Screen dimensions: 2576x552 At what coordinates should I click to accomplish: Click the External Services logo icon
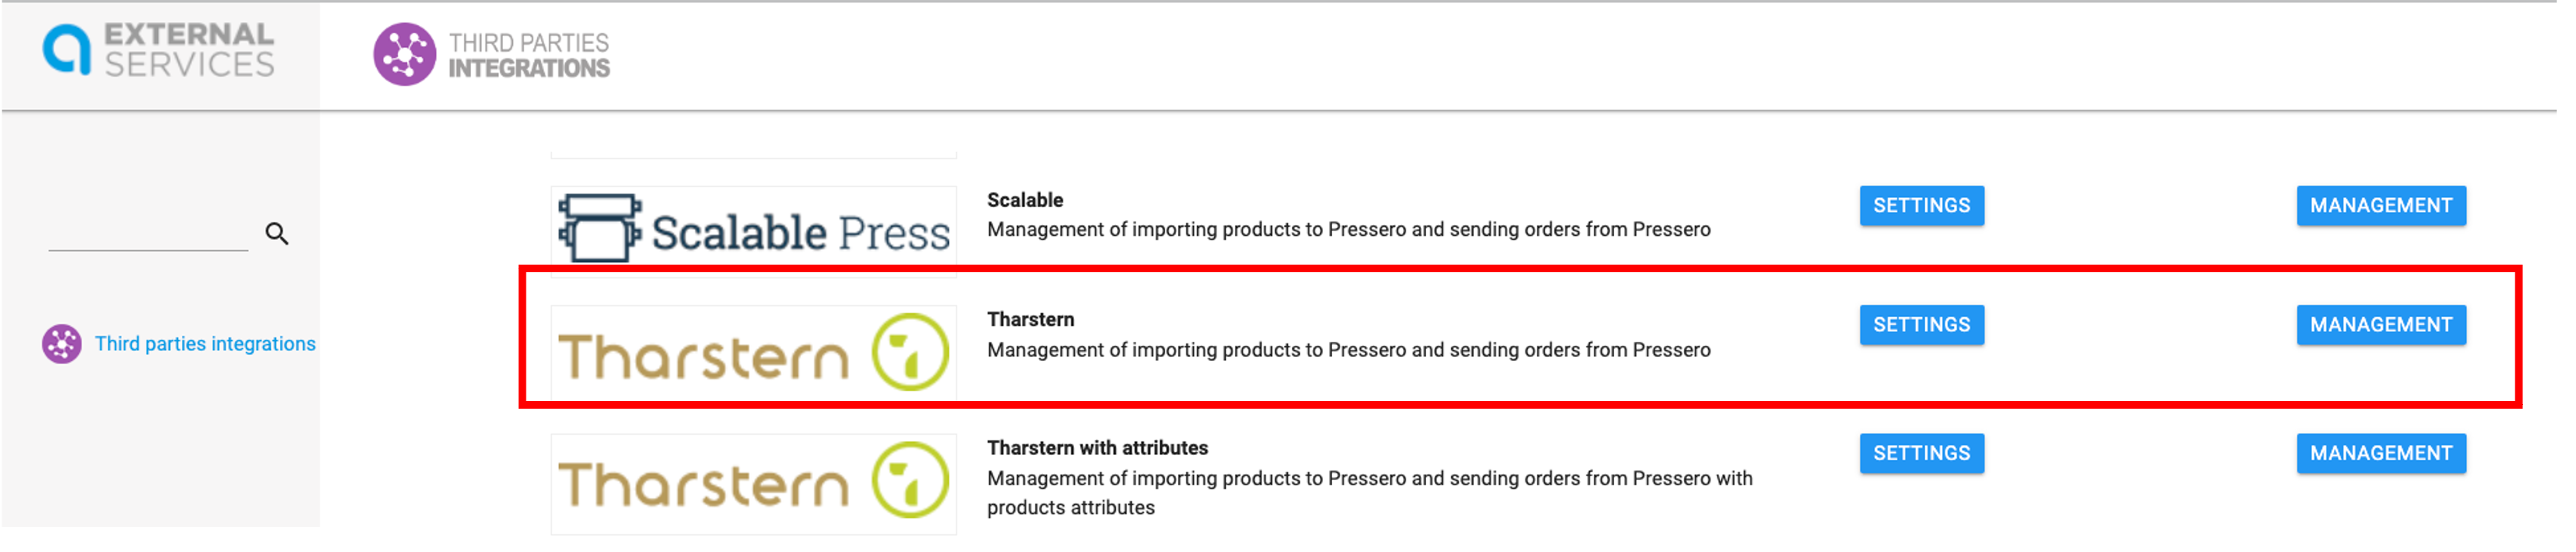click(x=66, y=49)
